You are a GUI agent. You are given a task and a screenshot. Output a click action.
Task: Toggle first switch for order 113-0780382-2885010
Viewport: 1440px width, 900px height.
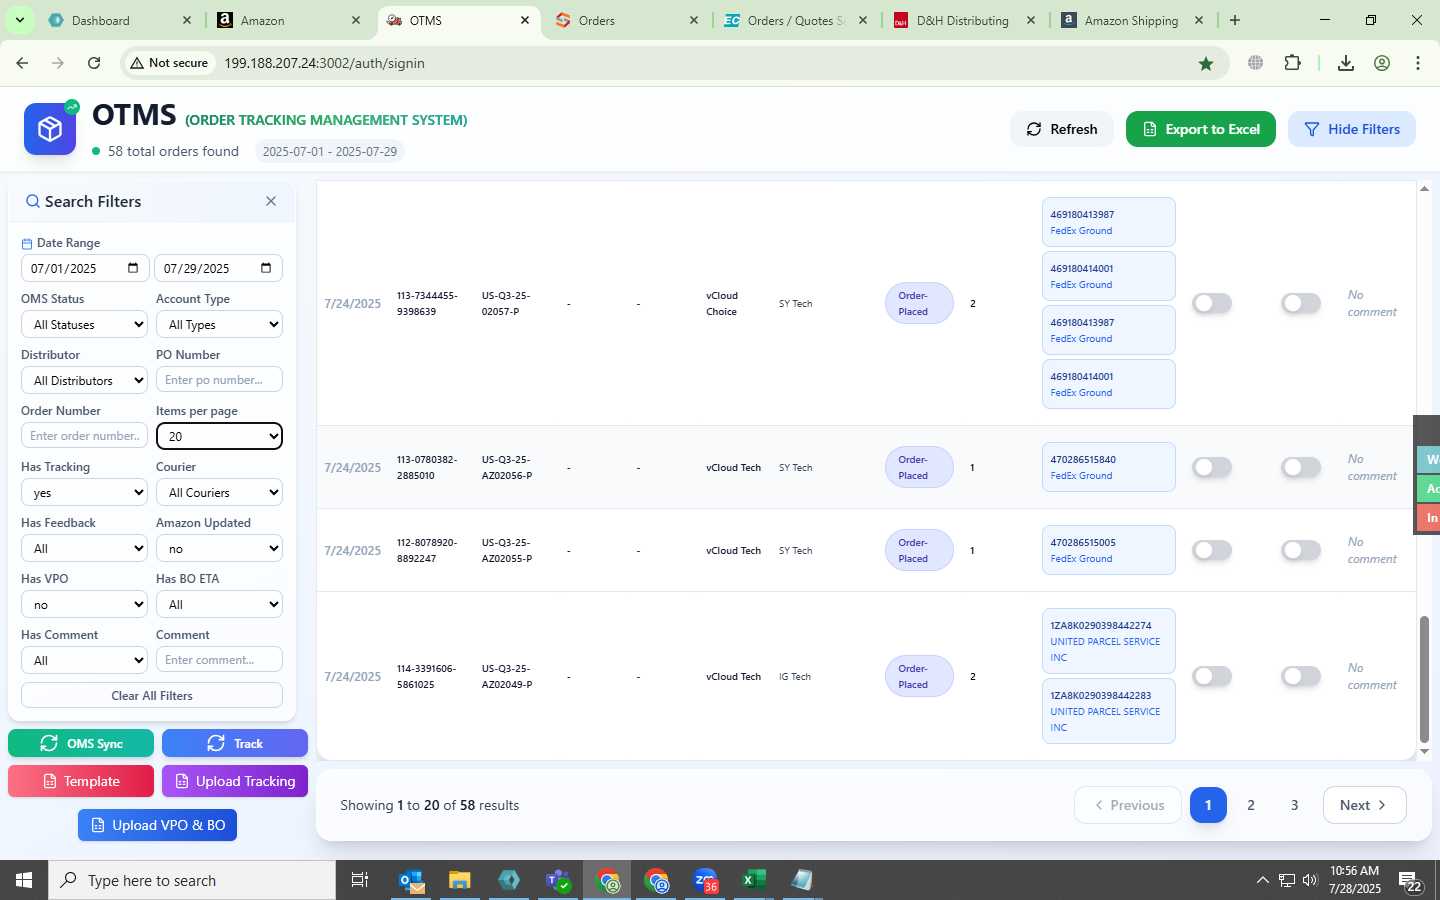pyautogui.click(x=1212, y=467)
